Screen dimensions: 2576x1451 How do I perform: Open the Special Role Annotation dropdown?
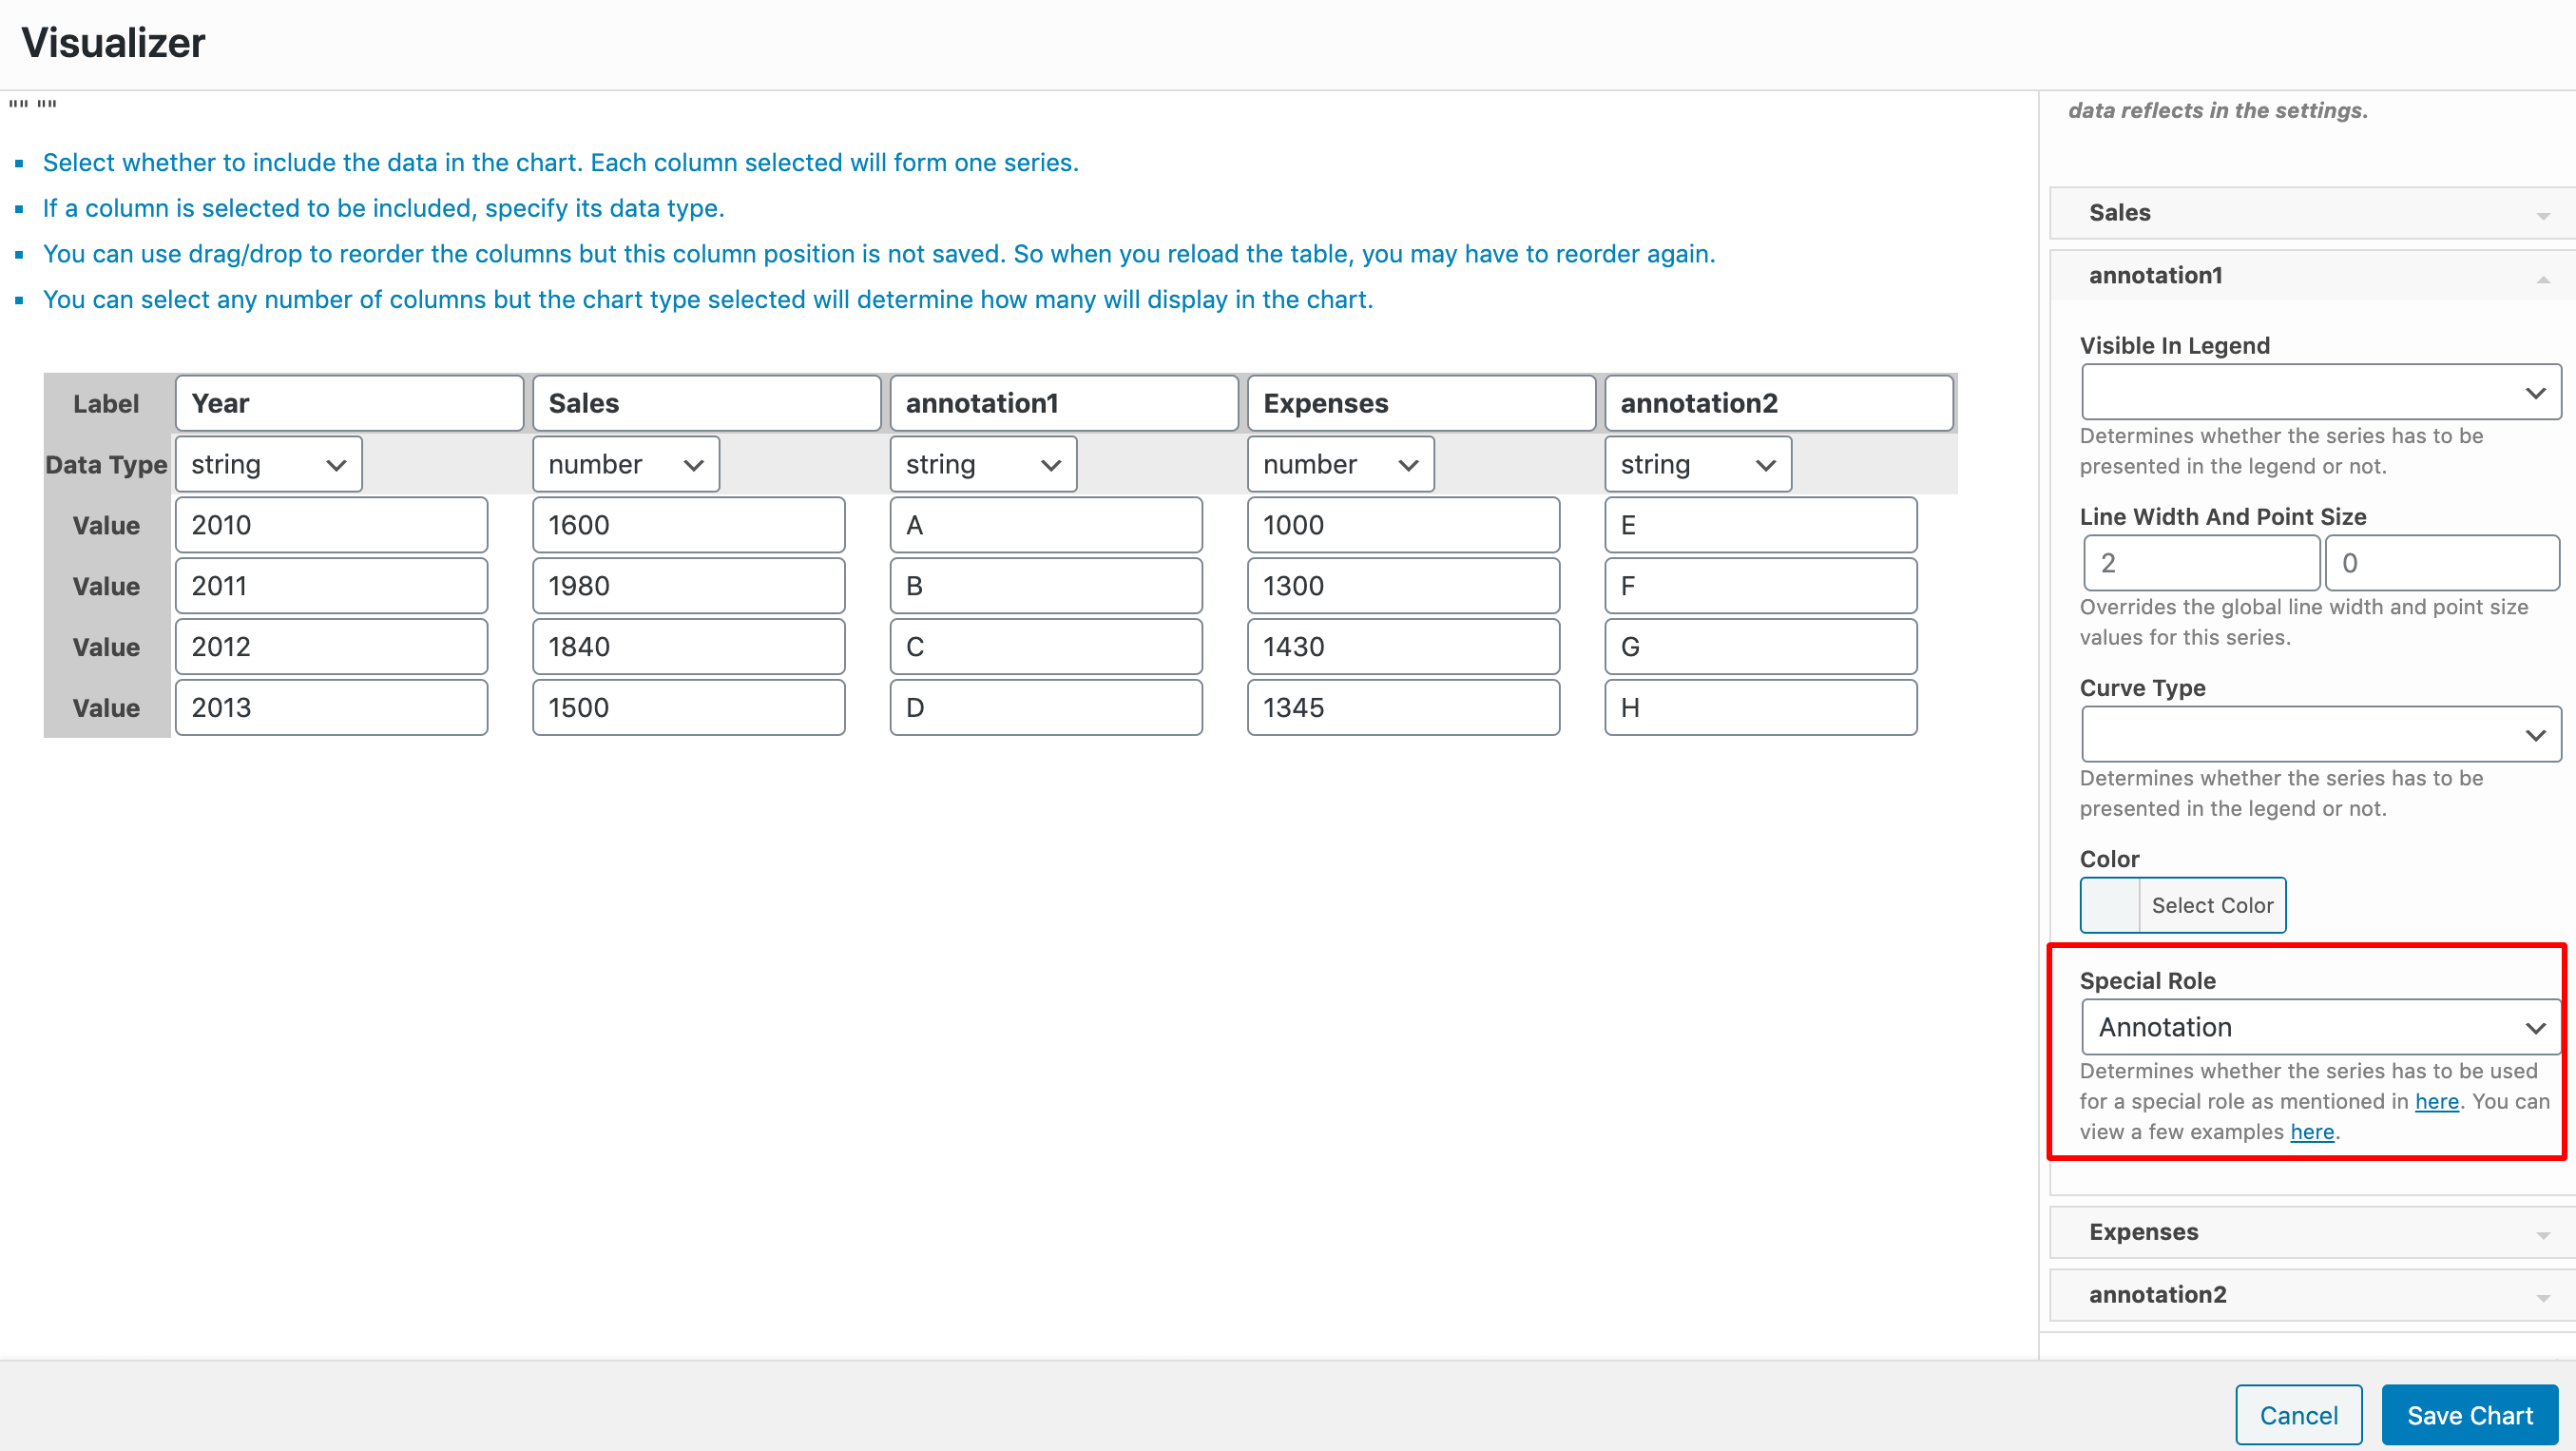coord(2320,1027)
